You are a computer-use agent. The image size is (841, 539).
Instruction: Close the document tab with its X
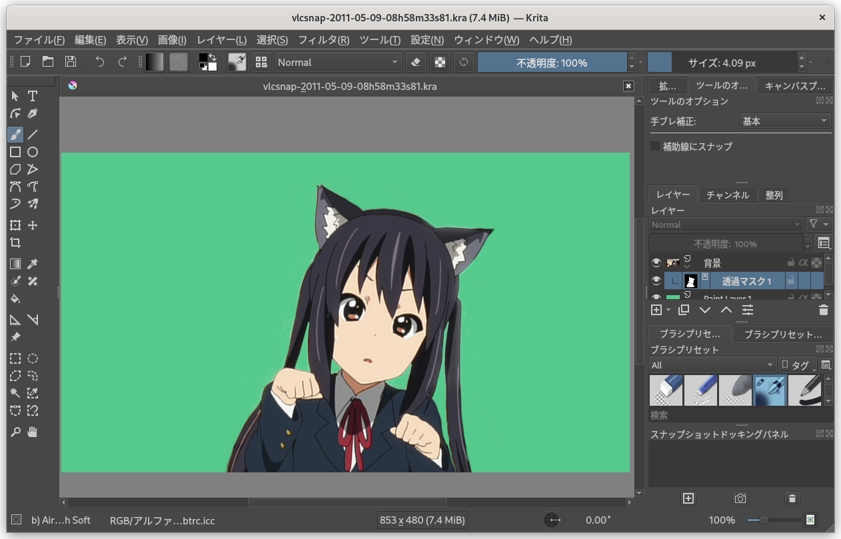[628, 86]
